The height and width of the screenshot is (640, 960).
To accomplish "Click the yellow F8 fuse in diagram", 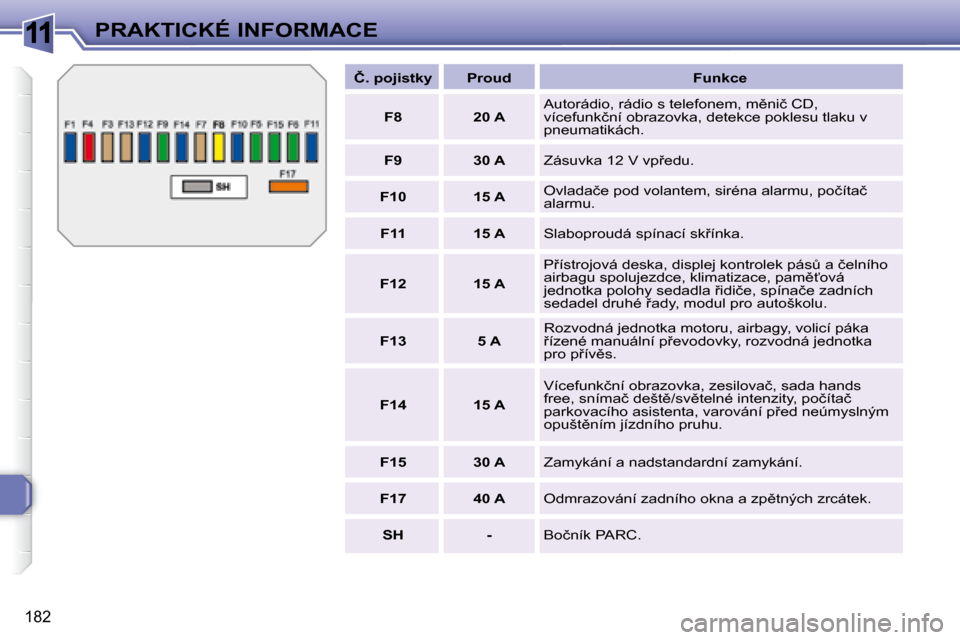I will (x=219, y=148).
